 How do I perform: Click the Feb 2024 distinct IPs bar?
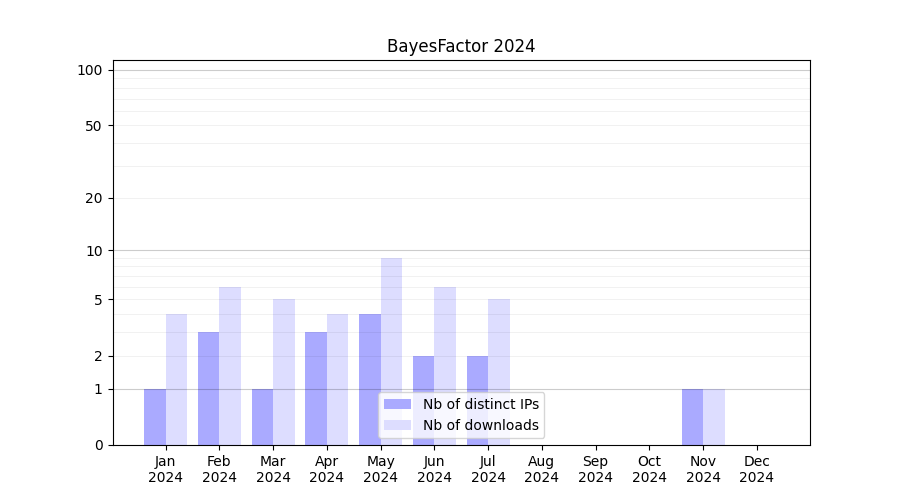[209, 388]
